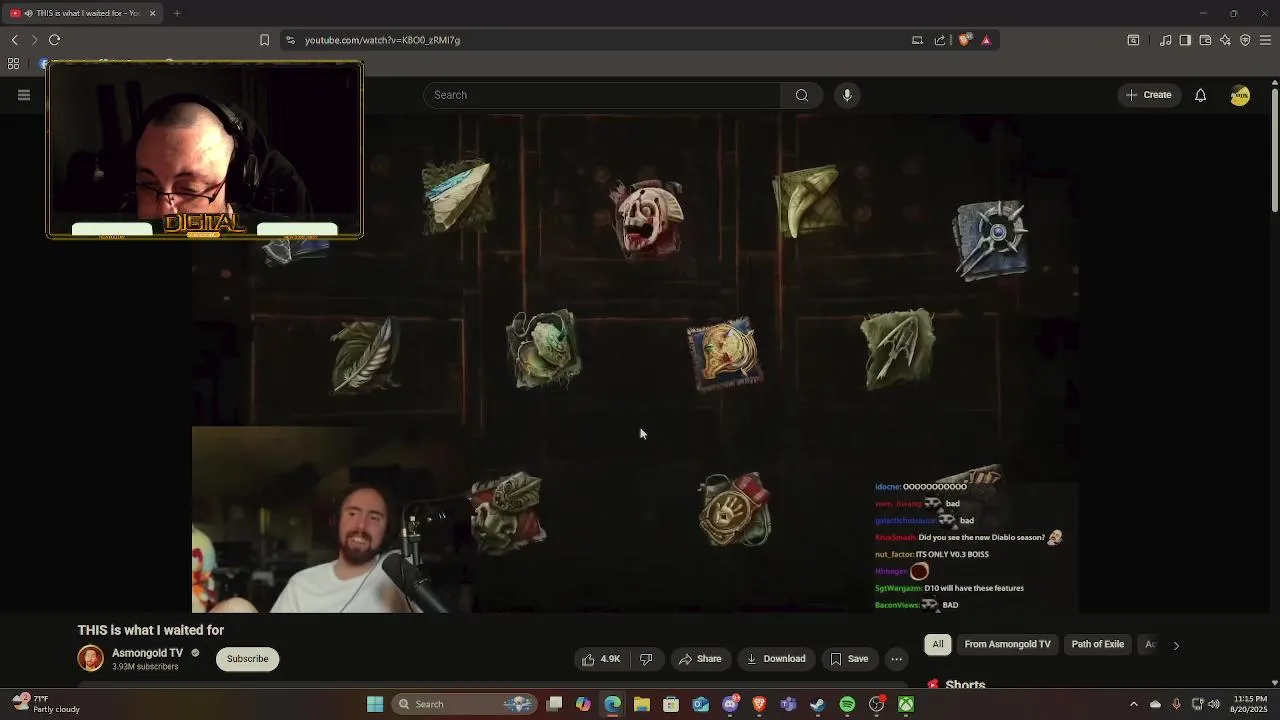Show more chips with right arrow
Image resolution: width=1280 pixels, height=720 pixels.
click(x=1176, y=645)
